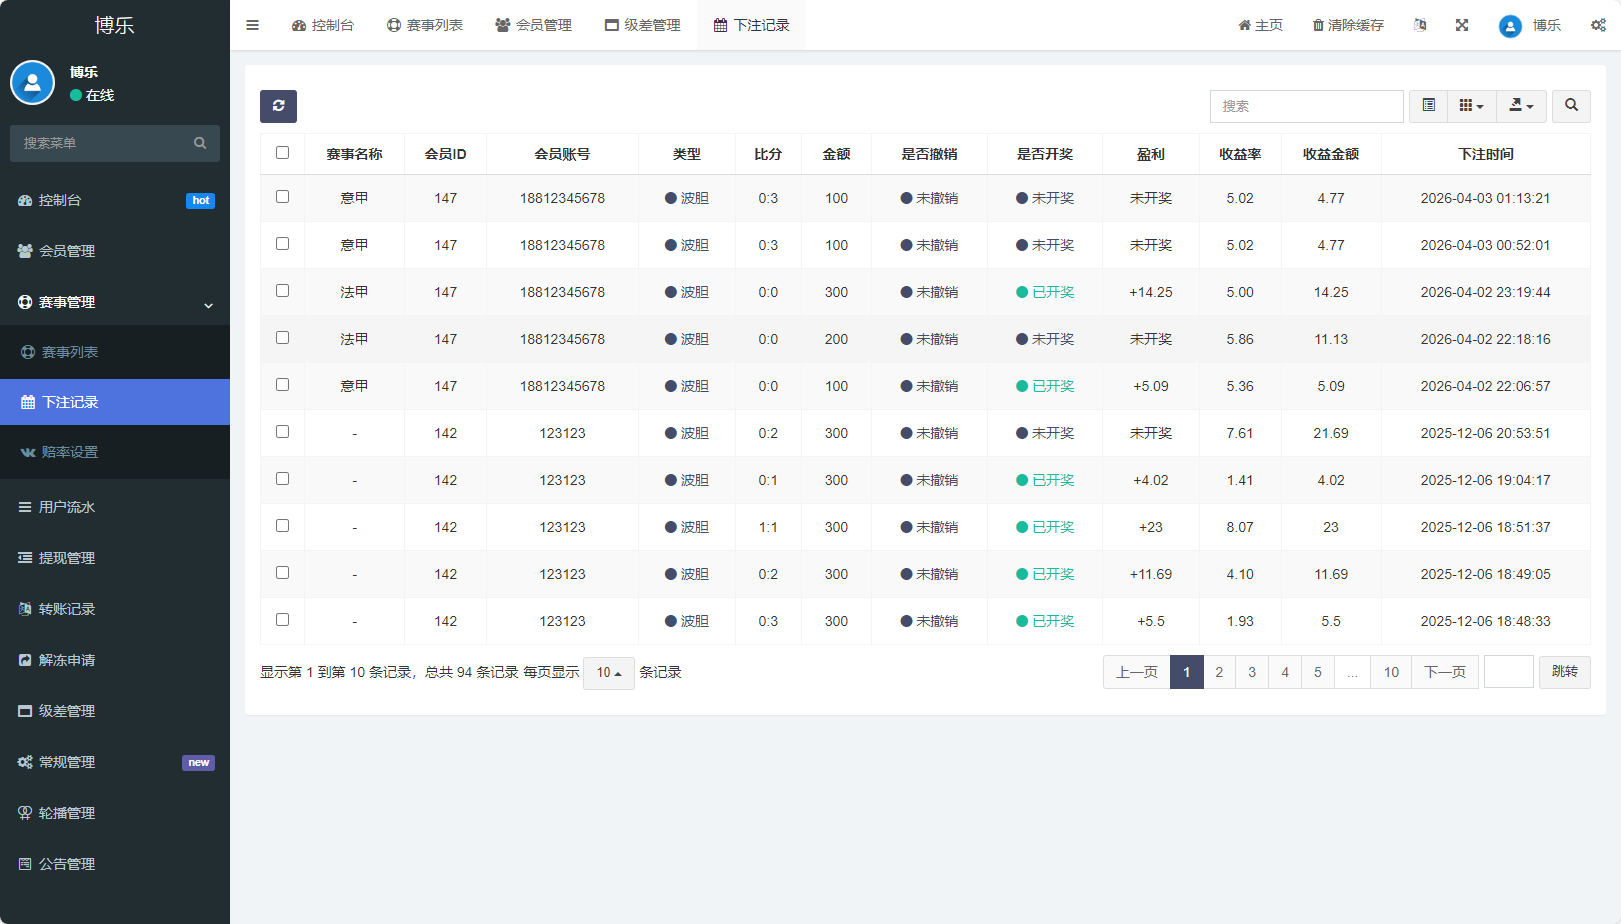1621x924 pixels.
Task: Click the search magnifier button in table toolbar
Action: point(1571,106)
